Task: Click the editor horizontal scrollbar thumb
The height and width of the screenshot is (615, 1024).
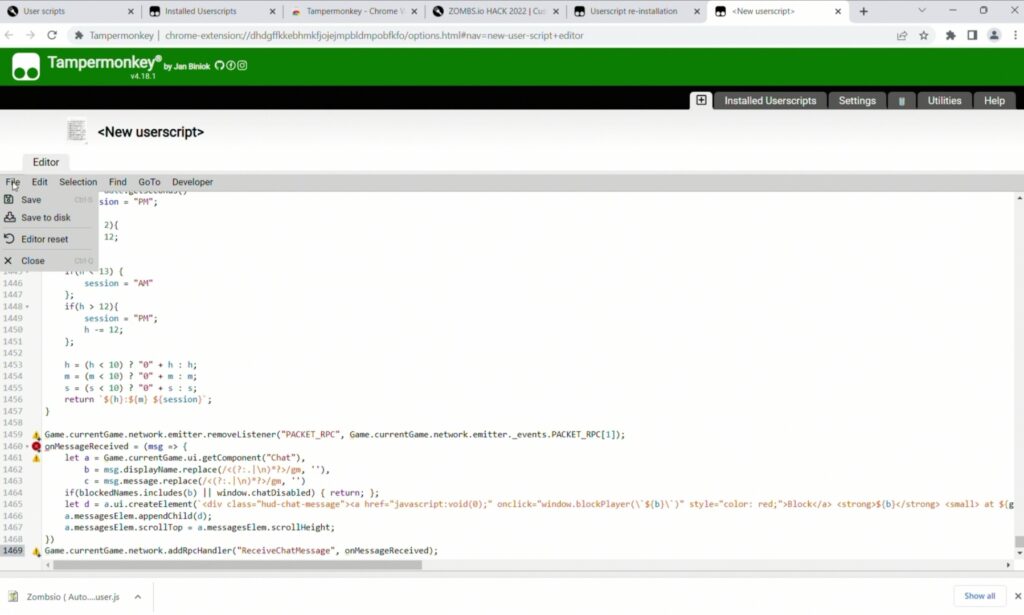Action: tap(238, 565)
